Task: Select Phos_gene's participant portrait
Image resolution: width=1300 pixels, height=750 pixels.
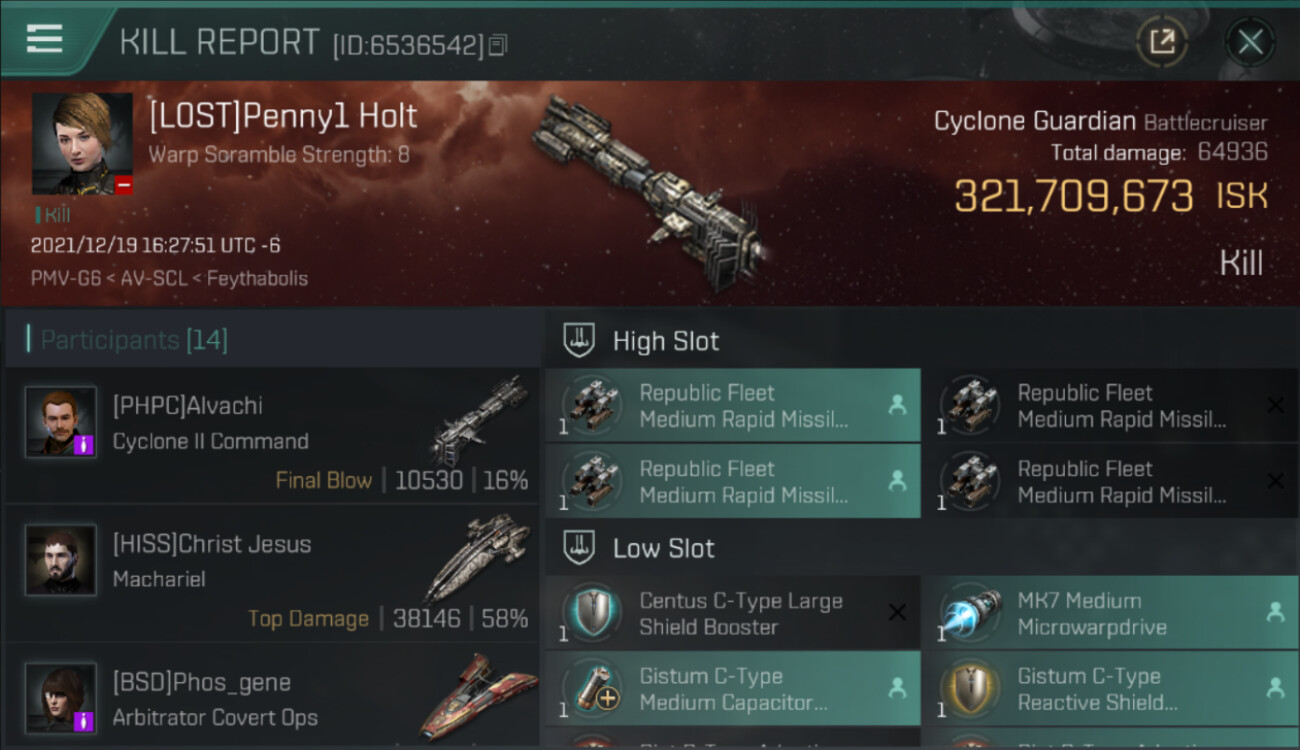Action: (x=61, y=698)
